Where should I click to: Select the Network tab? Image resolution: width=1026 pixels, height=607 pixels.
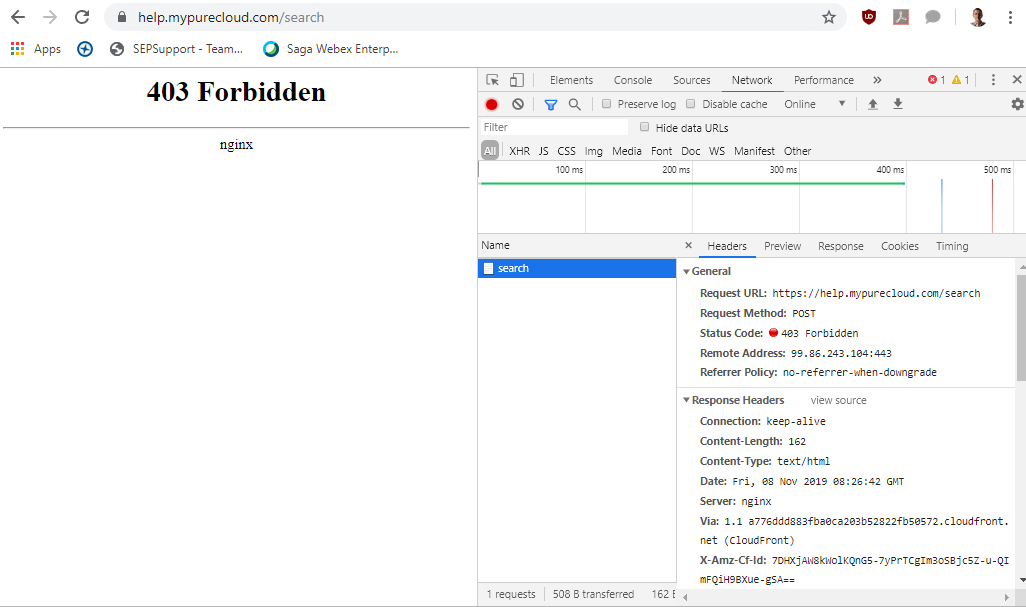752,80
